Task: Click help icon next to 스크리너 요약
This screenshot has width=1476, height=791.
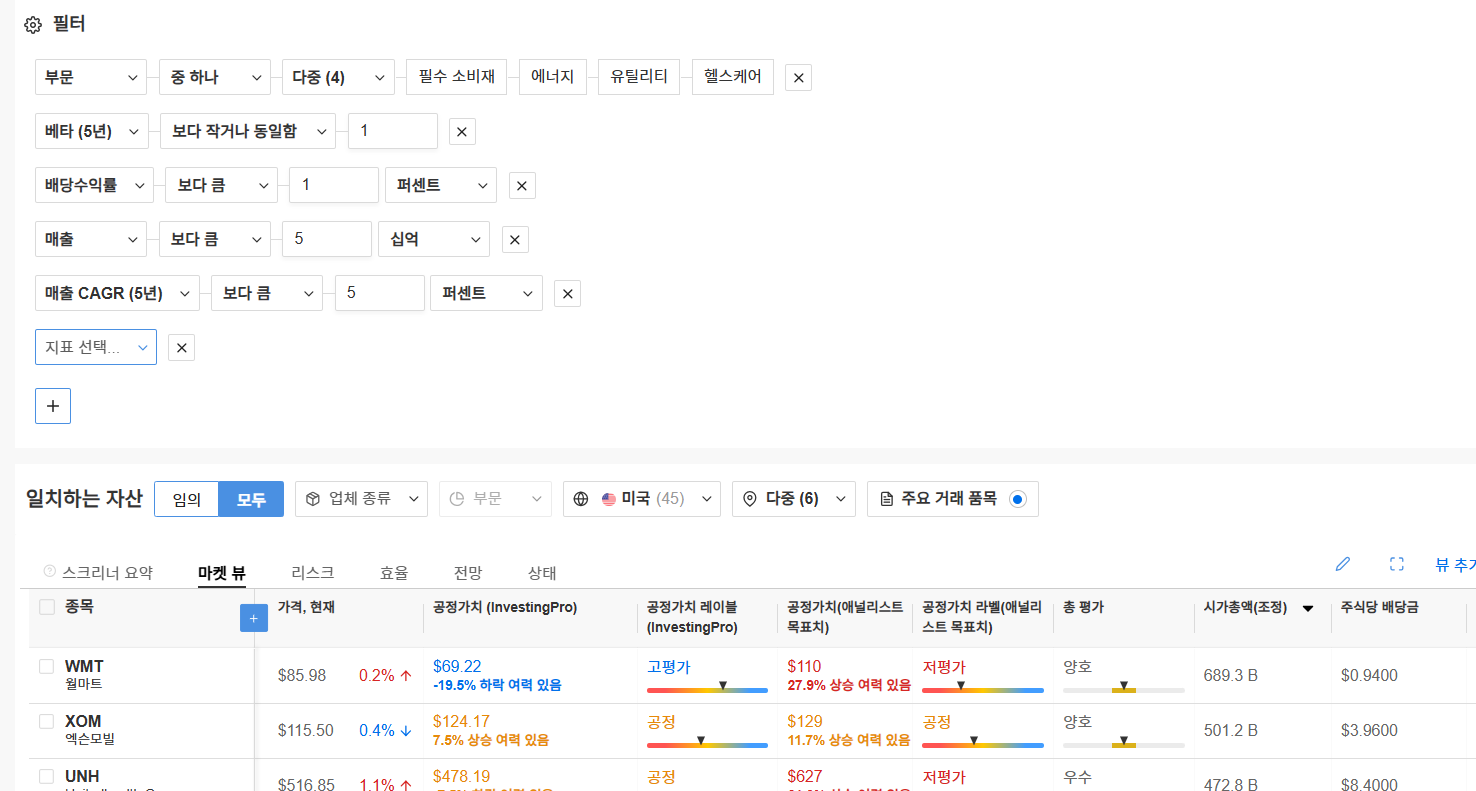Action: pos(50,572)
